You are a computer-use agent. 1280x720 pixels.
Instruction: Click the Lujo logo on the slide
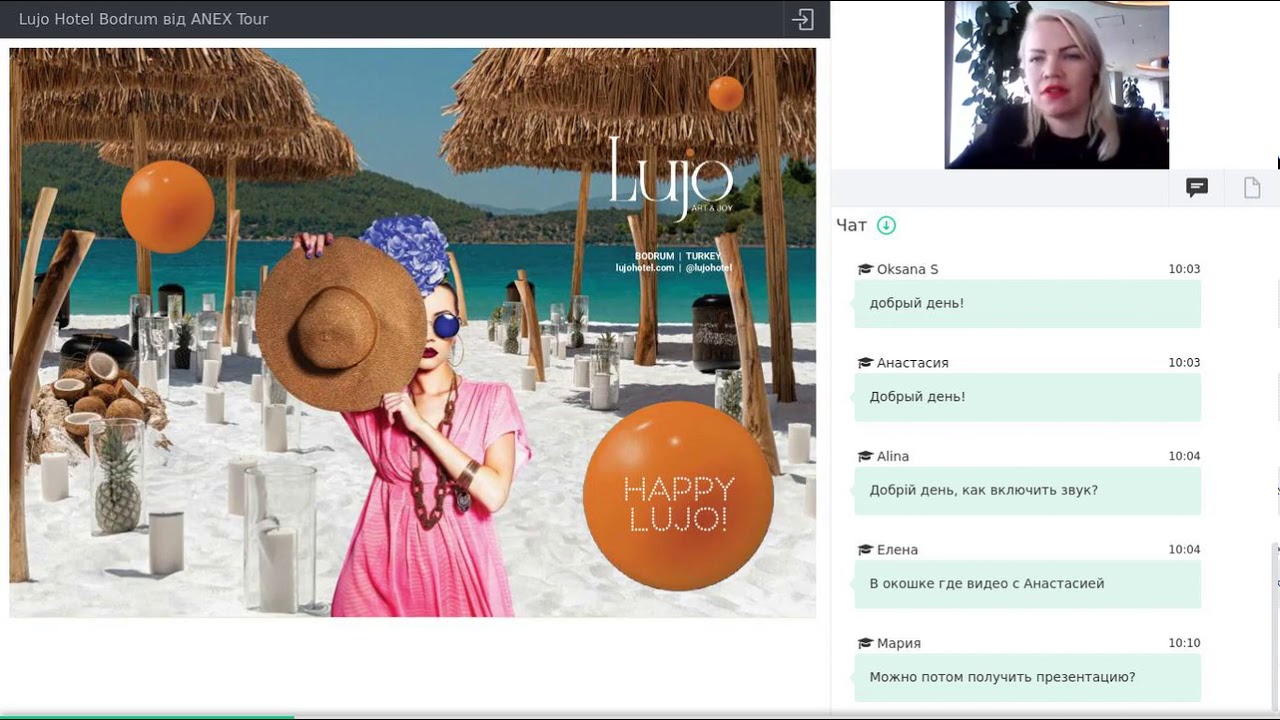[x=671, y=178]
